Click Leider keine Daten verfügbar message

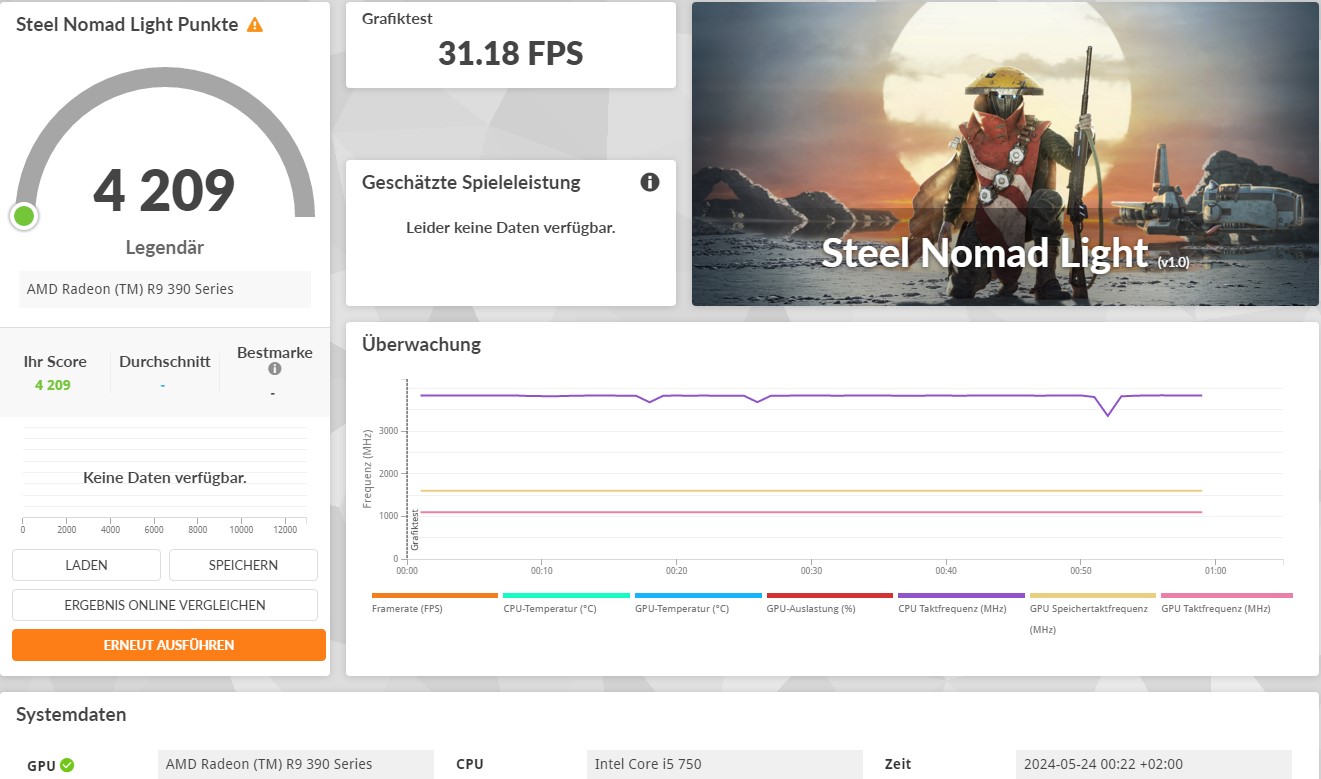point(510,228)
